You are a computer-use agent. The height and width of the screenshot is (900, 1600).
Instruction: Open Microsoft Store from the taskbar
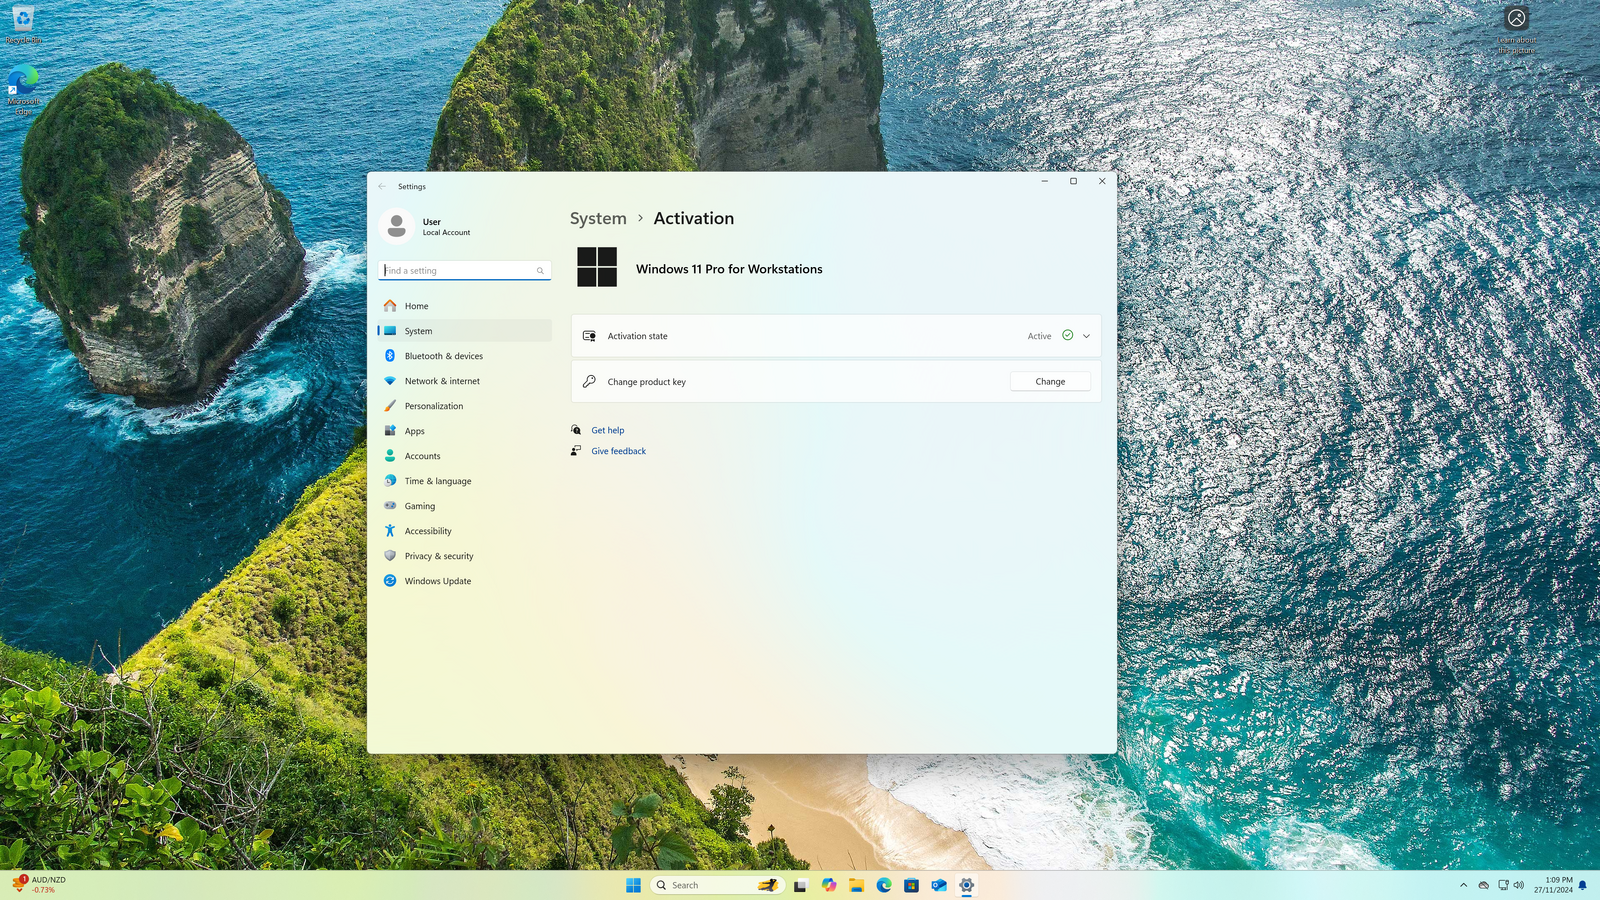(911, 885)
